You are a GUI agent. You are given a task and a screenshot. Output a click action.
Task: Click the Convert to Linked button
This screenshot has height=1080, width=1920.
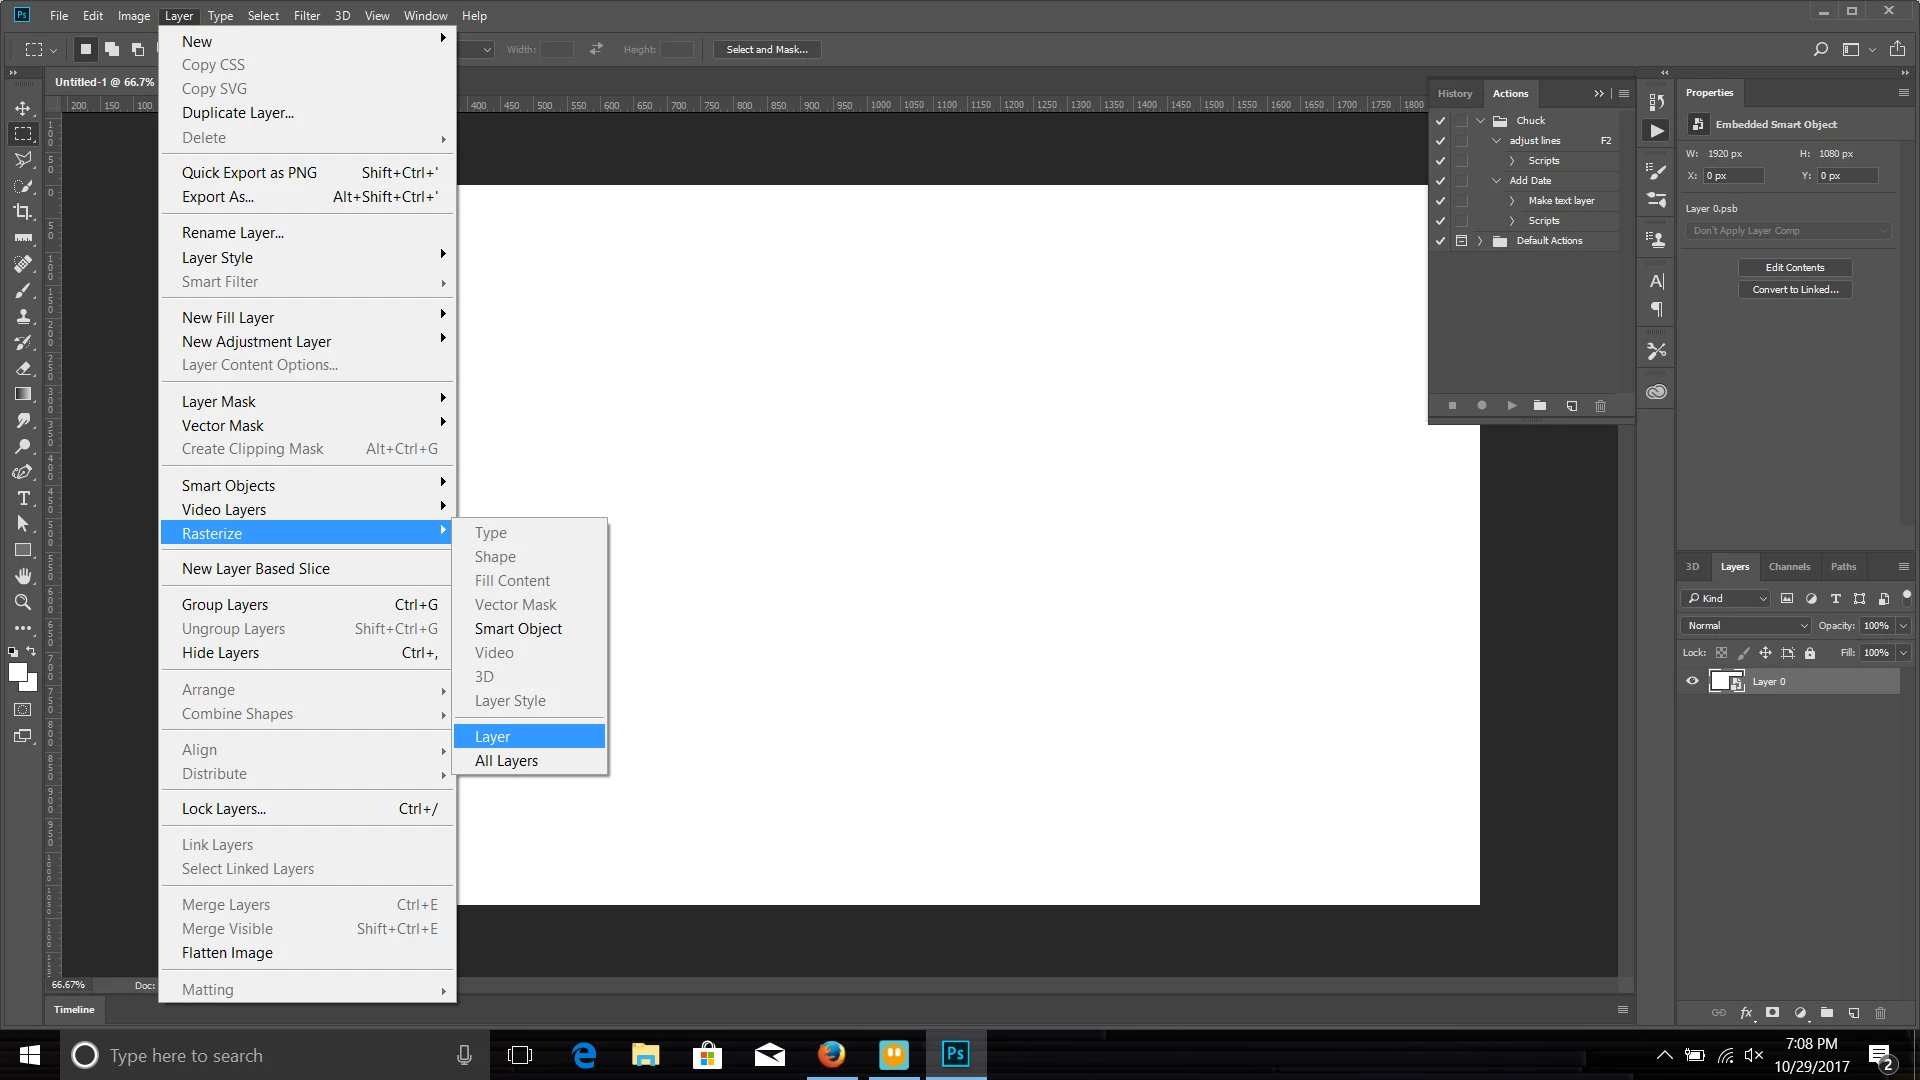(x=1794, y=290)
